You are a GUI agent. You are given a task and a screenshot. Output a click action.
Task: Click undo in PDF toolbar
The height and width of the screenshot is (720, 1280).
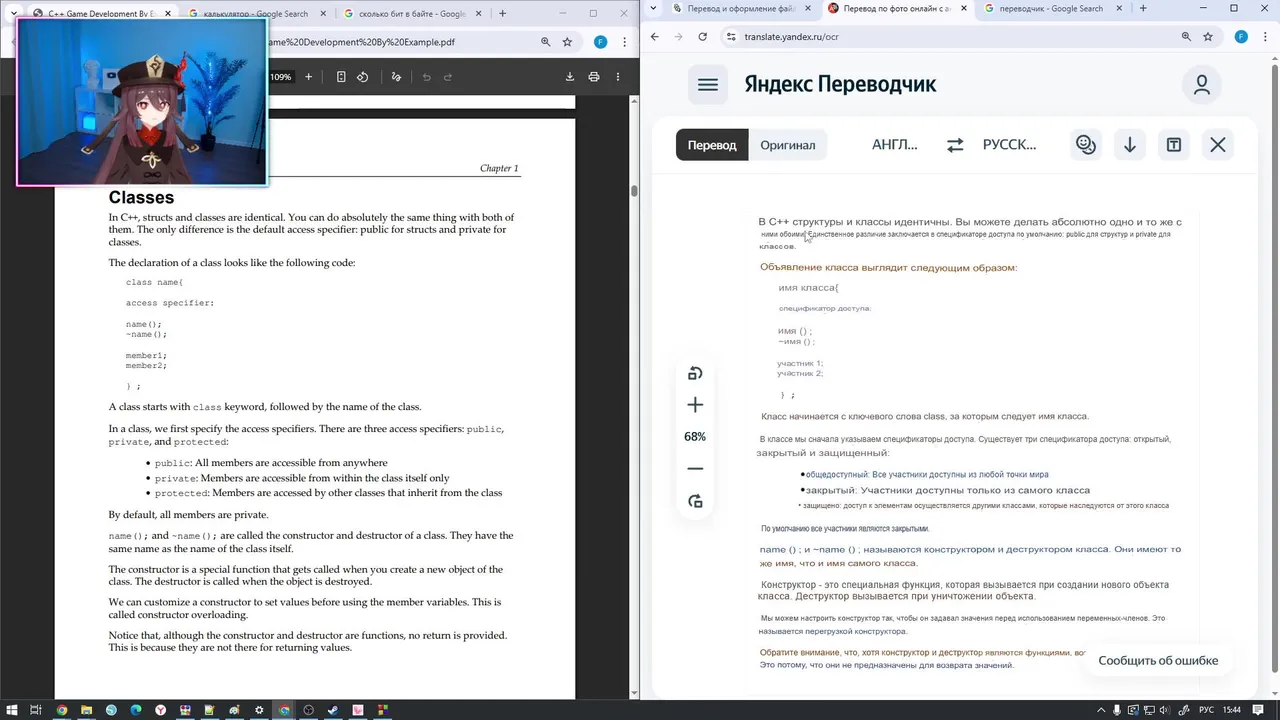pyautogui.click(x=427, y=77)
